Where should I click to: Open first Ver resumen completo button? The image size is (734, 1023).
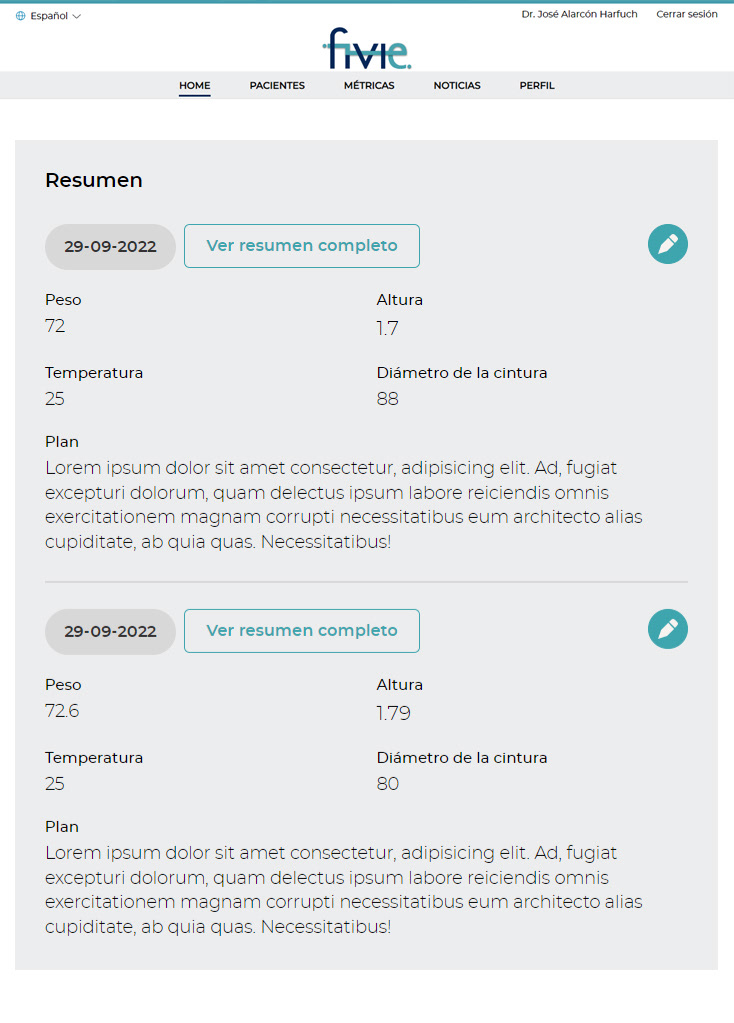click(x=301, y=246)
